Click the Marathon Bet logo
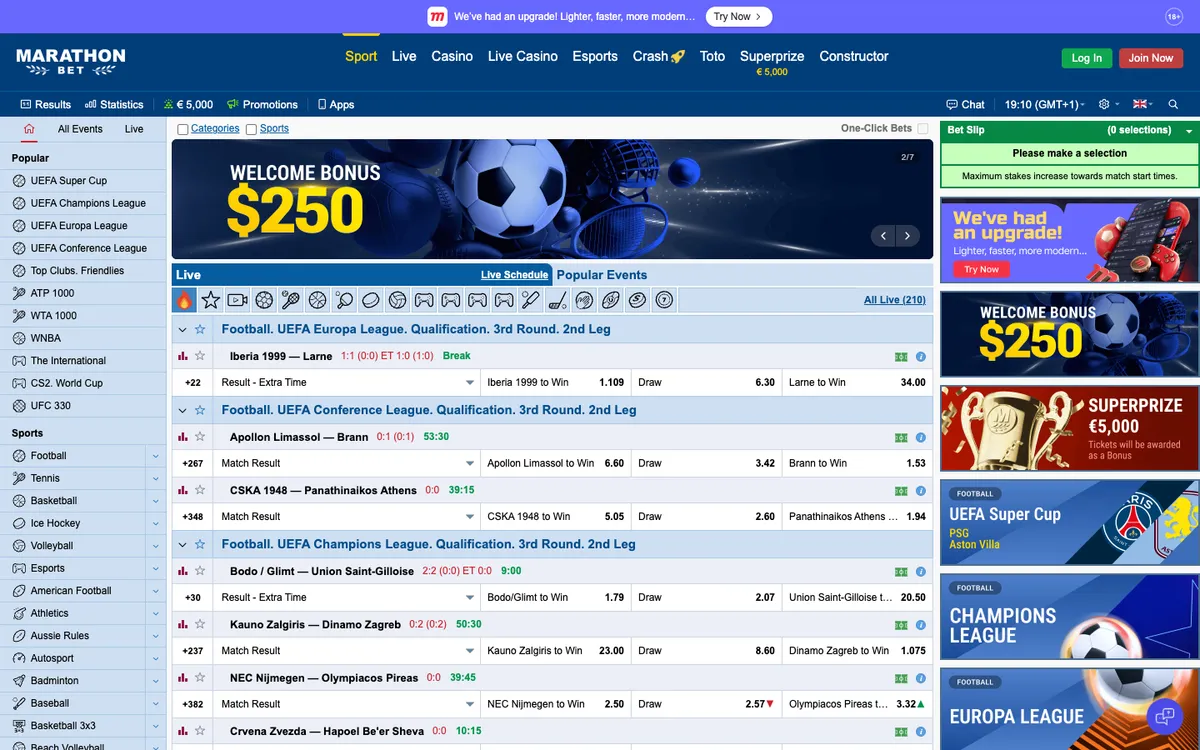 71,62
